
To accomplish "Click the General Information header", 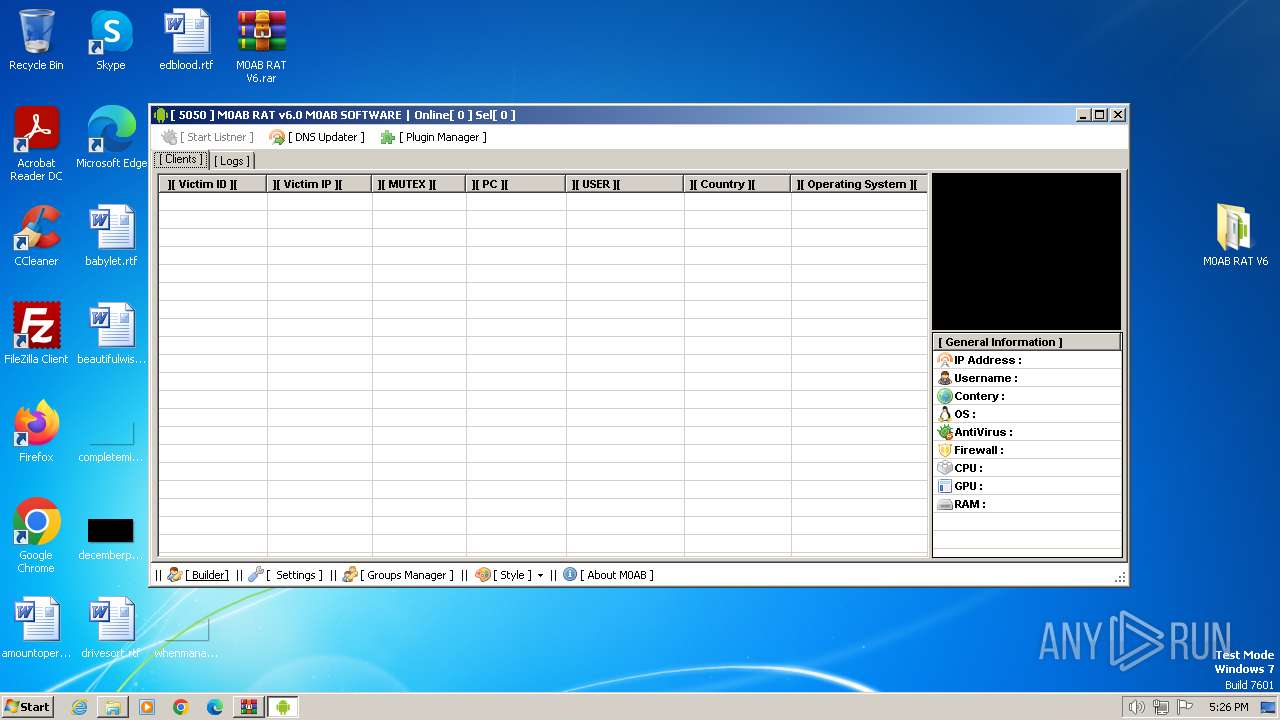I will point(1027,342).
